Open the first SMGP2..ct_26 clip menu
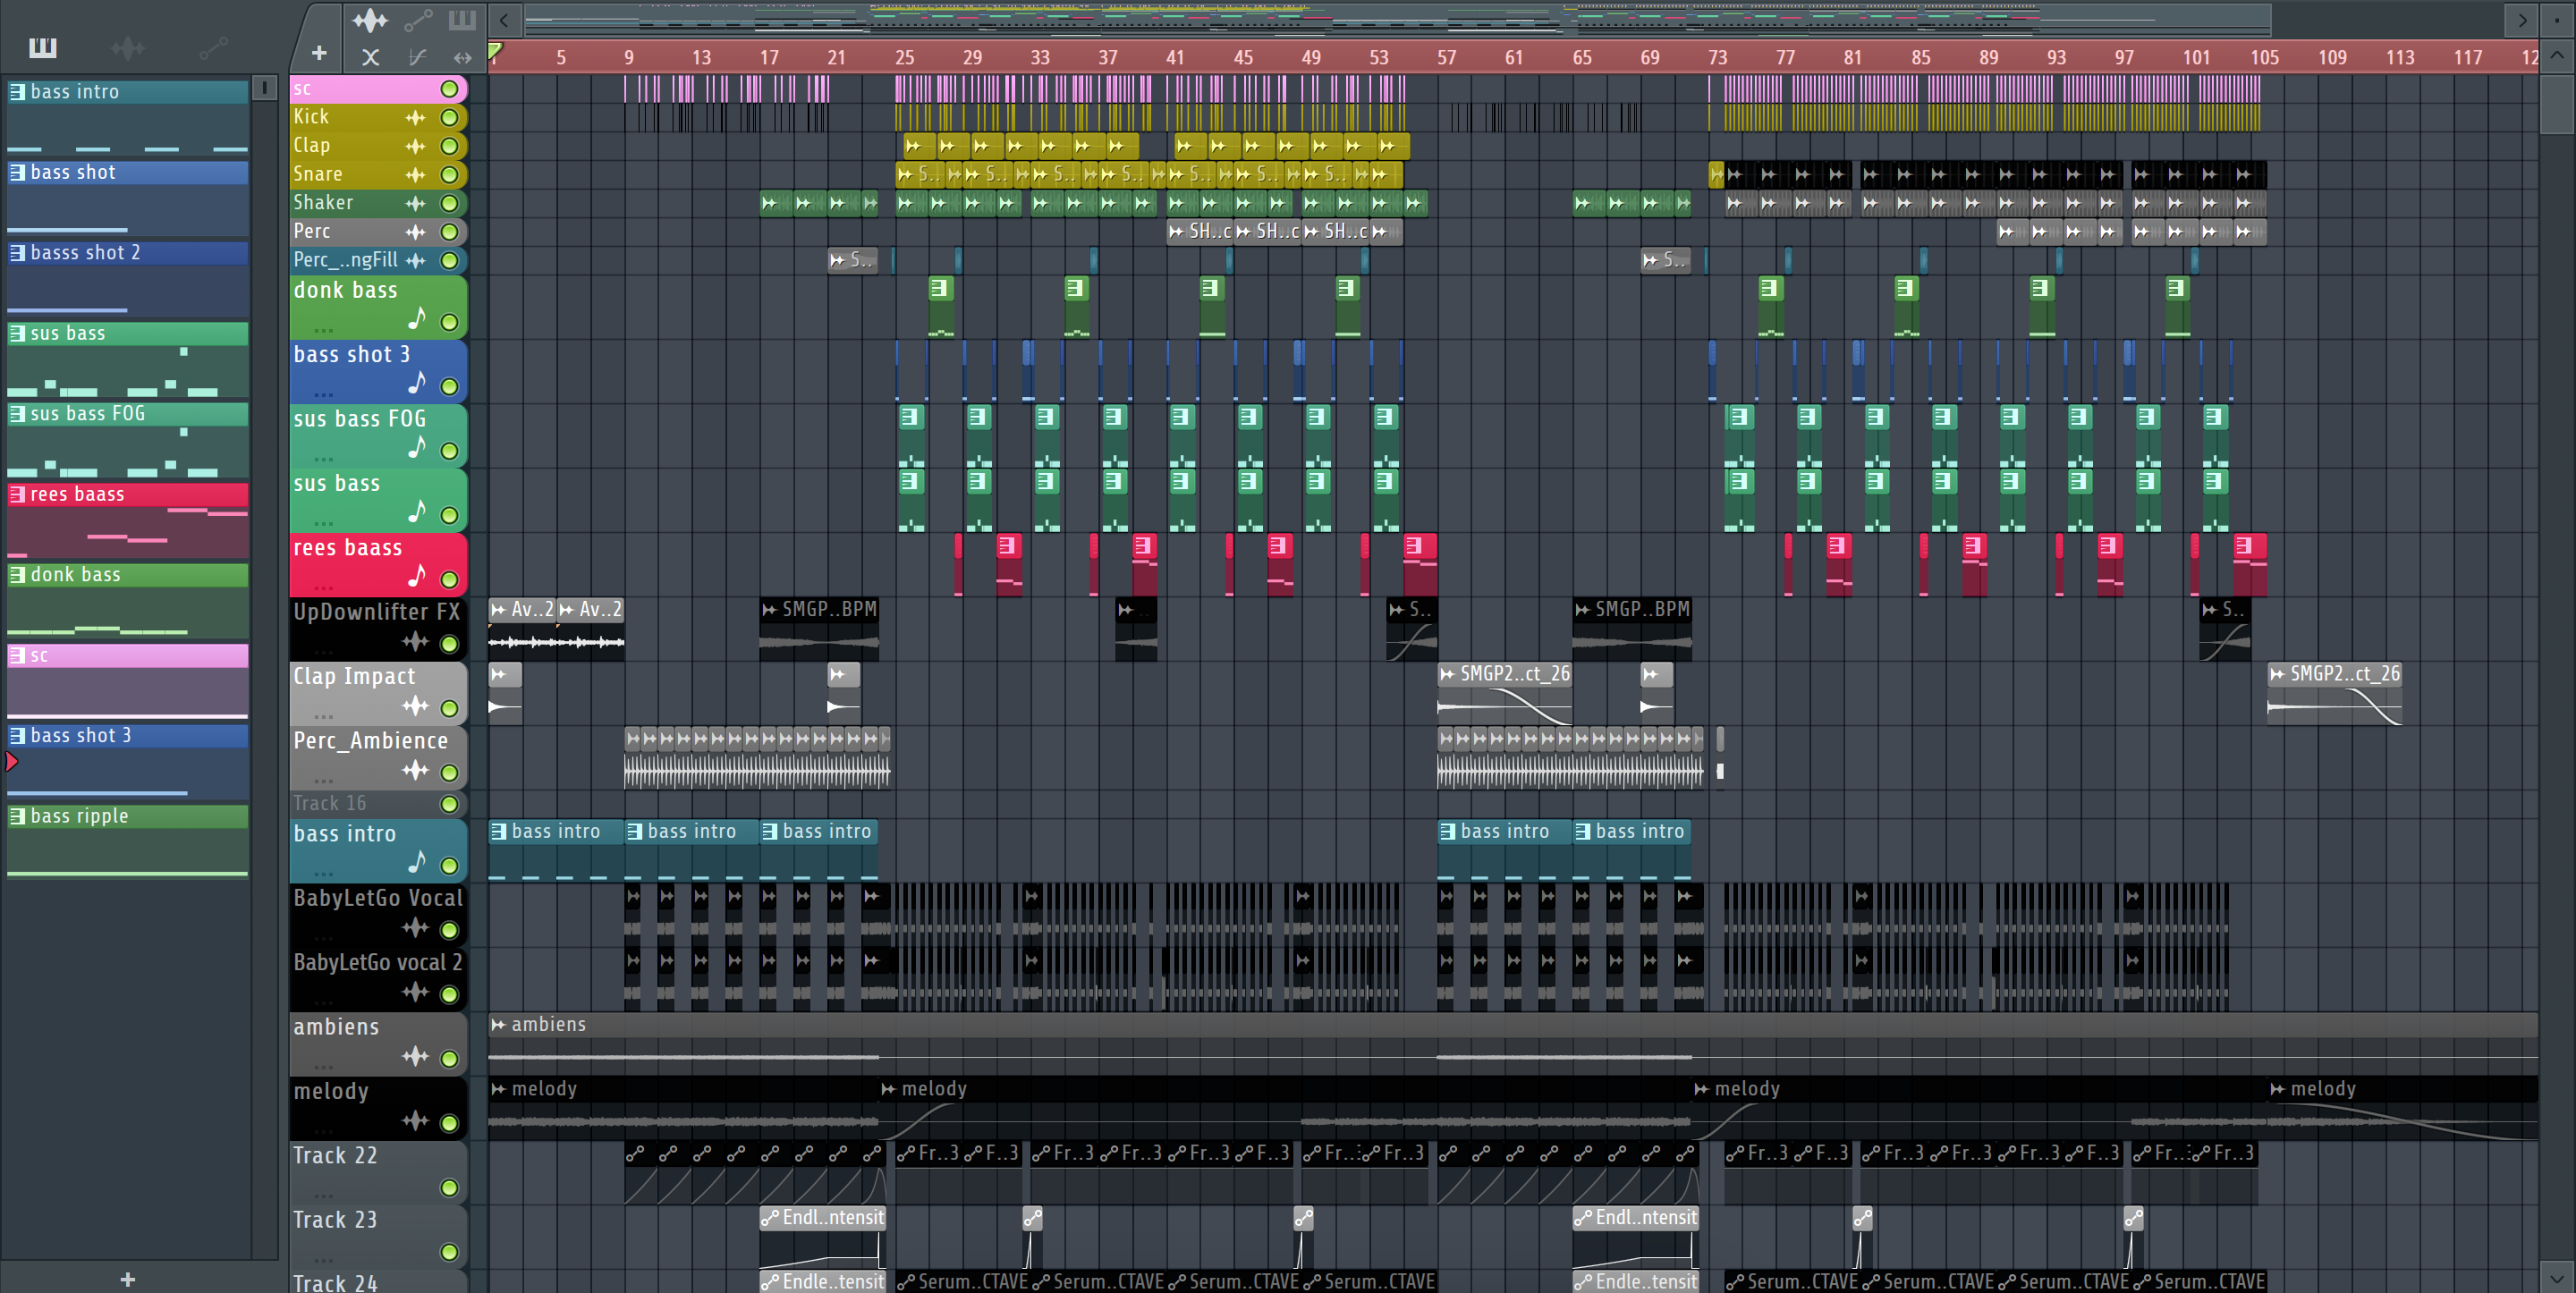Image resolution: width=2576 pixels, height=1293 pixels. tap(1447, 674)
